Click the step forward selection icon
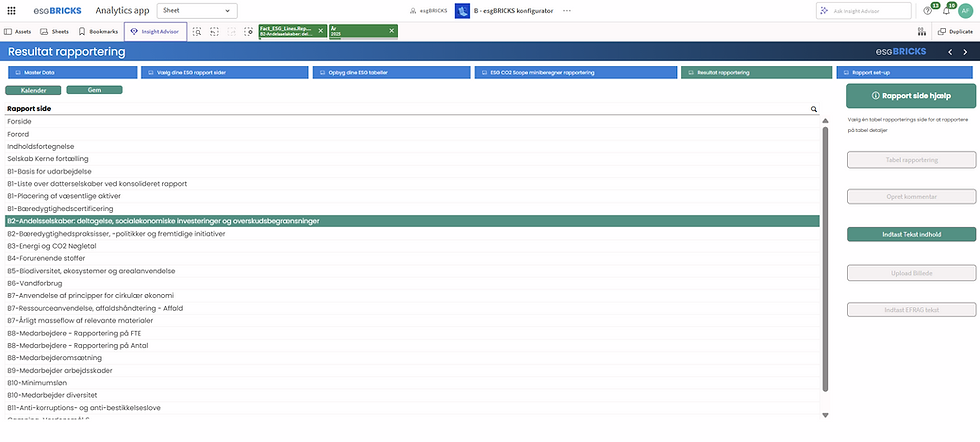The width and height of the screenshot is (980, 442). (232, 31)
